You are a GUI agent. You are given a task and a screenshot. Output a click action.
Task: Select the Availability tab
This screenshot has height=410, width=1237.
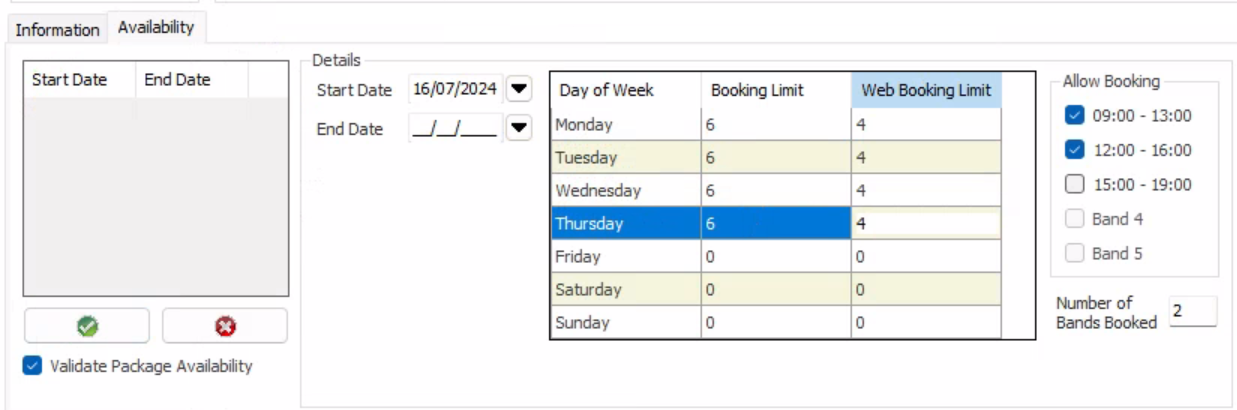[156, 28]
